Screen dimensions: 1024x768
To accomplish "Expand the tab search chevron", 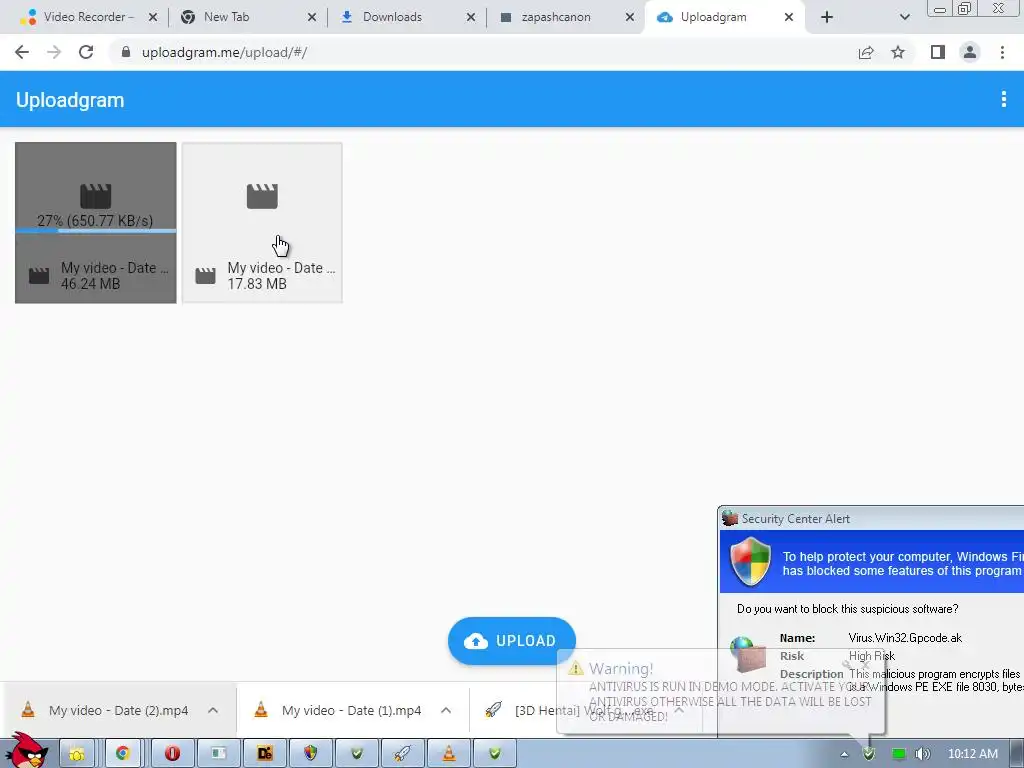I will [904, 18].
